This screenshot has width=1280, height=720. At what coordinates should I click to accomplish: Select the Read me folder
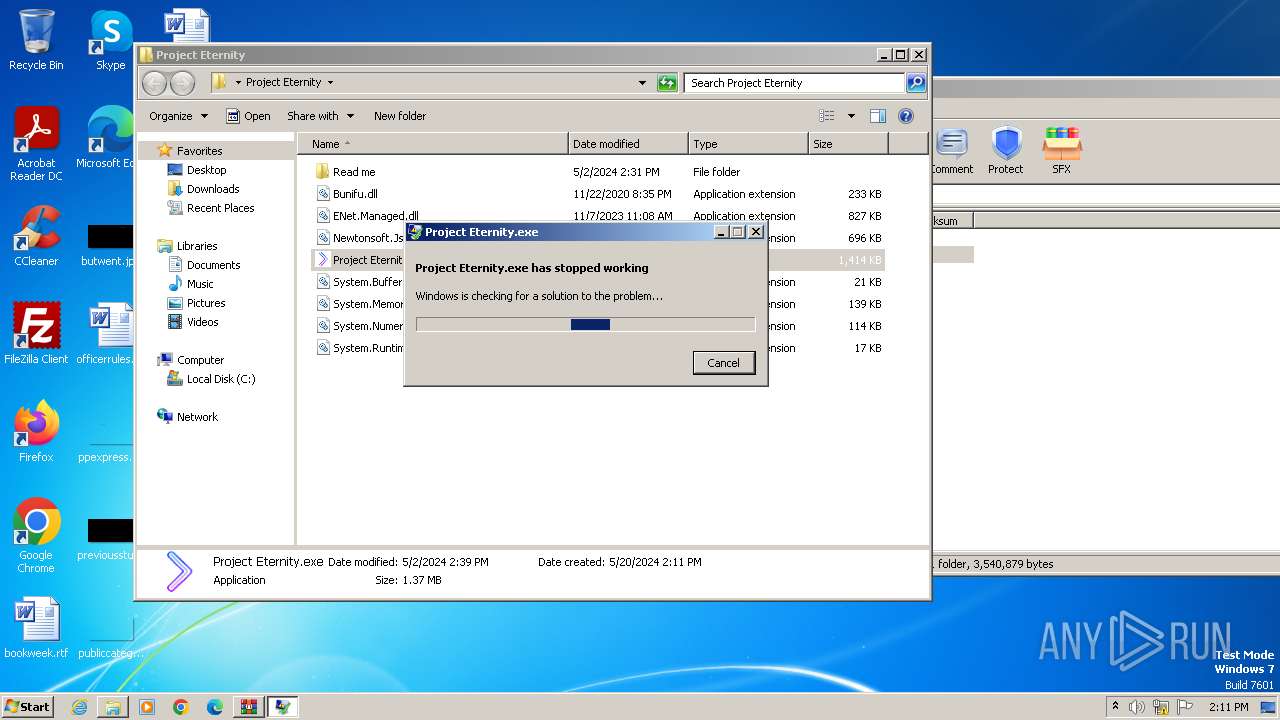click(354, 172)
